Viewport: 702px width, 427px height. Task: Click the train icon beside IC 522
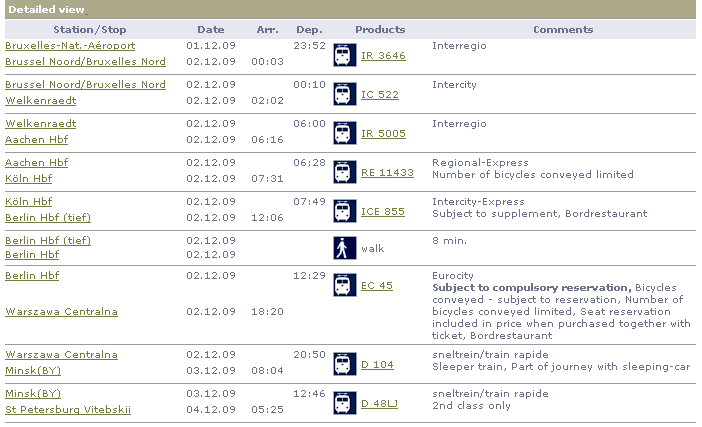[344, 94]
